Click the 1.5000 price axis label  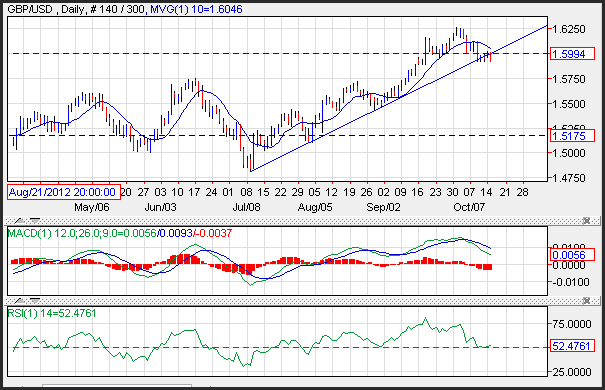click(x=569, y=153)
